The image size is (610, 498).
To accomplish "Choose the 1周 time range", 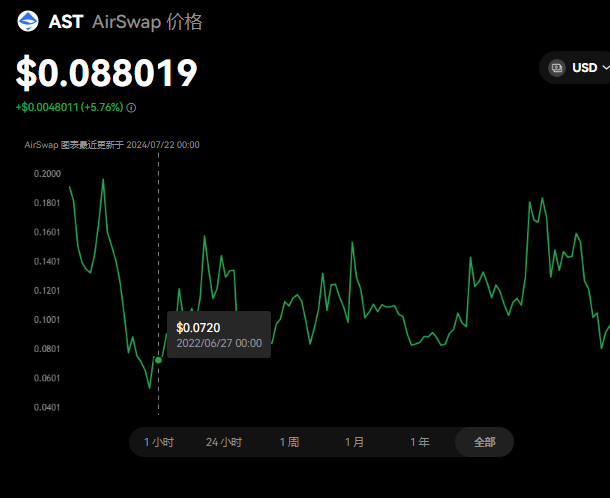I will tap(289, 442).
